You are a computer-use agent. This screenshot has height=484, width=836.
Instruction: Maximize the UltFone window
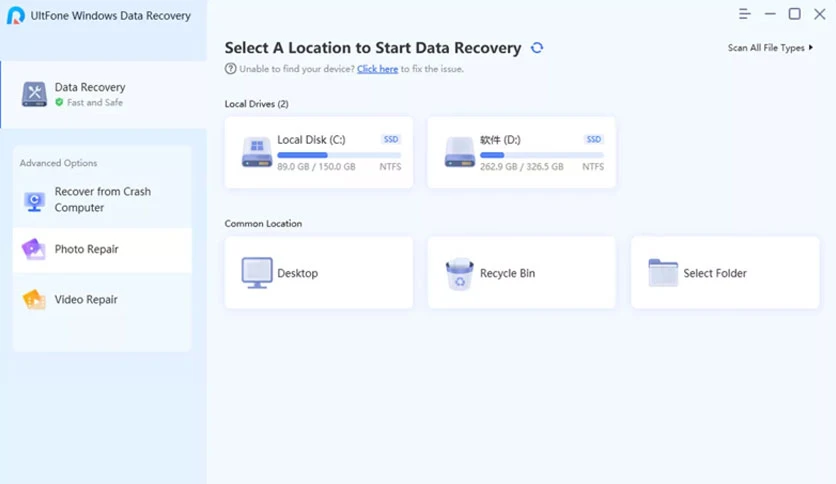794,14
